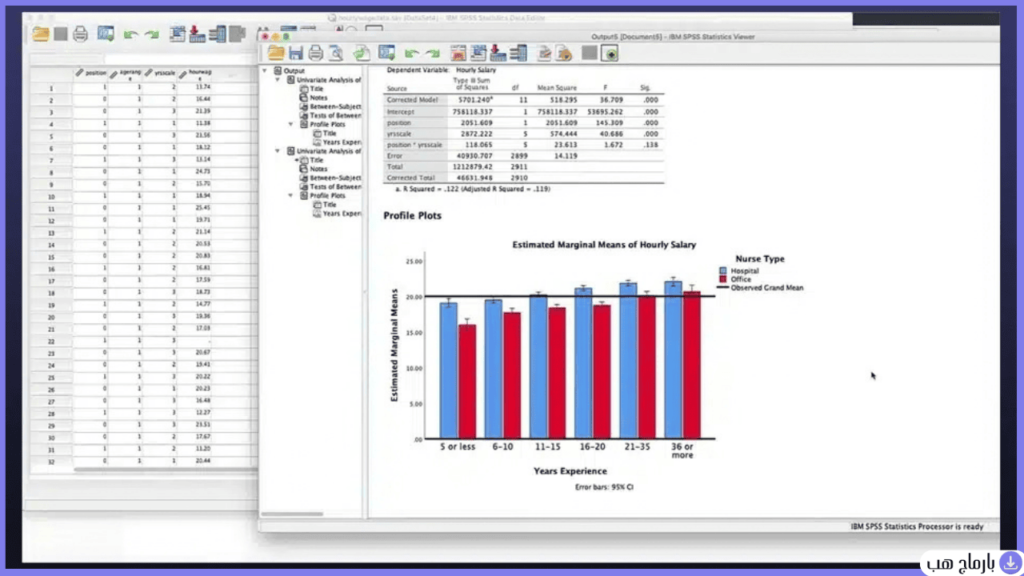Click the Designate Window icon in Viewer toolbar
This screenshot has width=1024, height=576.
610,54
